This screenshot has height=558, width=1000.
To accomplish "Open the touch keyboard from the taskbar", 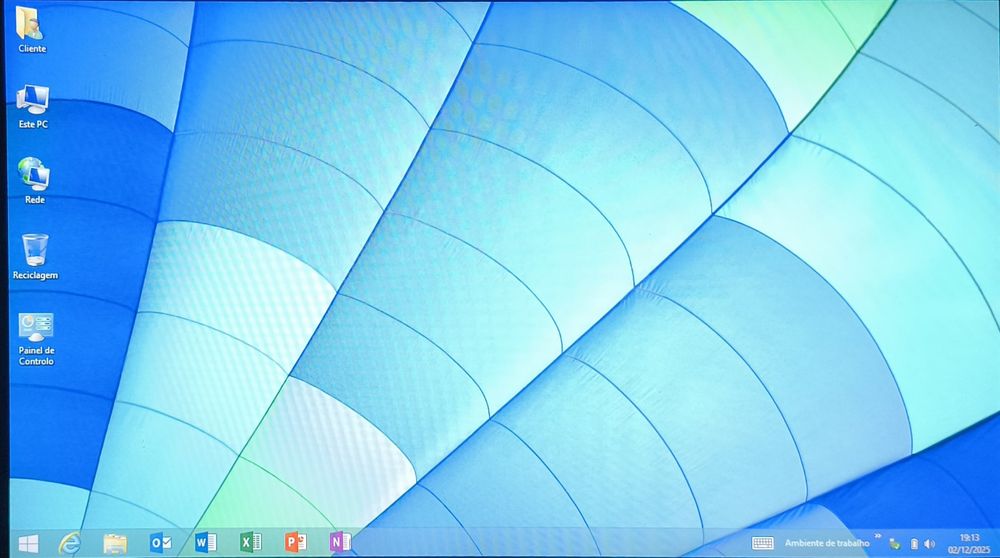I will [762, 543].
